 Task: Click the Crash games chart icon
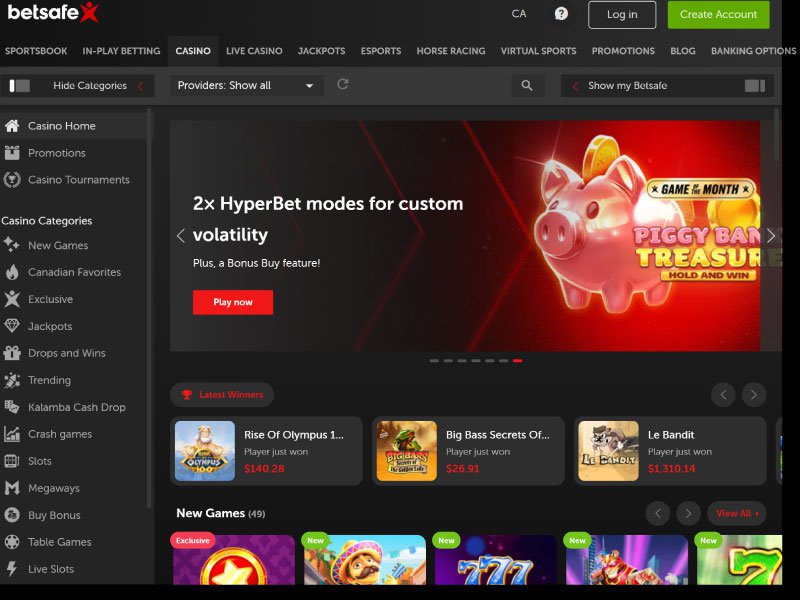click(x=12, y=434)
